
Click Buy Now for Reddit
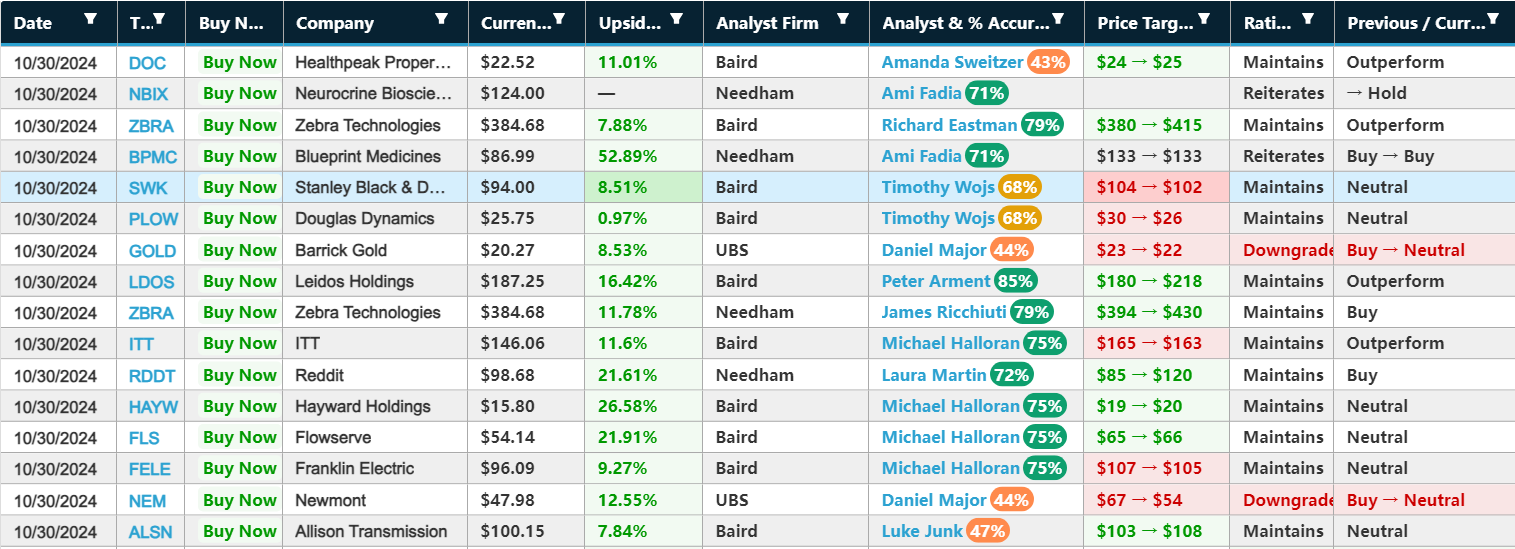click(x=240, y=375)
